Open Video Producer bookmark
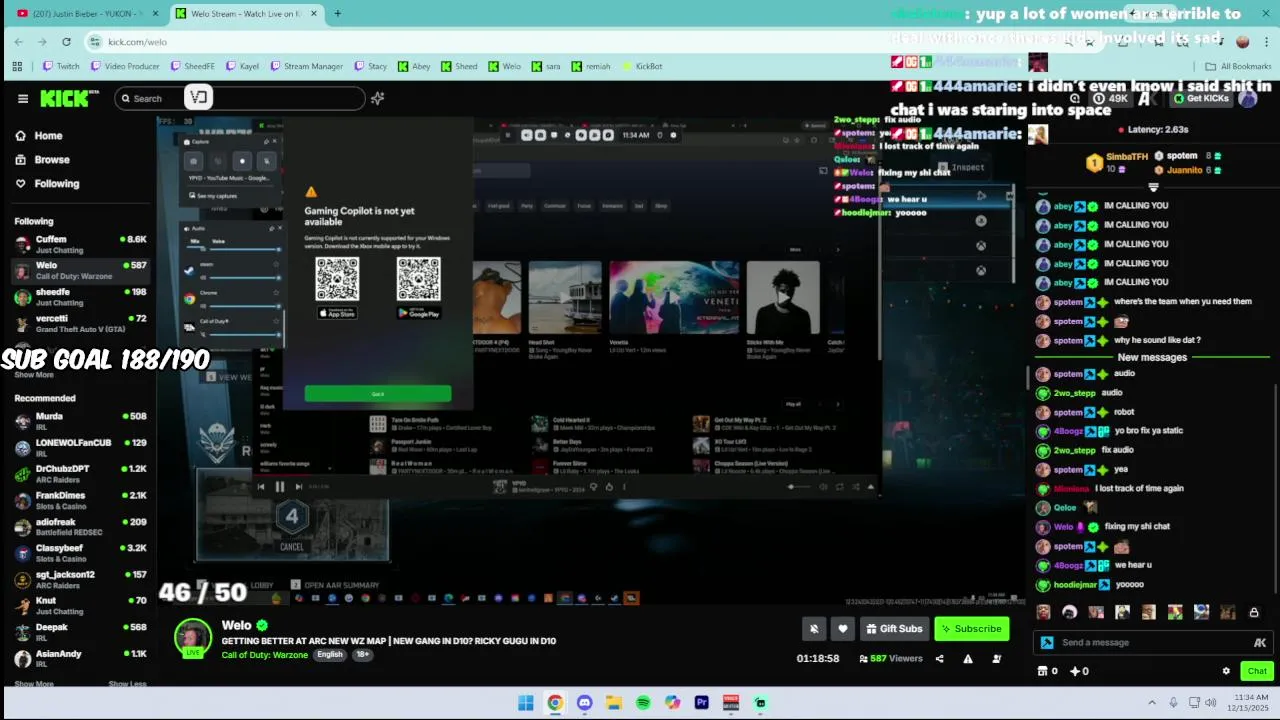 click(125, 66)
